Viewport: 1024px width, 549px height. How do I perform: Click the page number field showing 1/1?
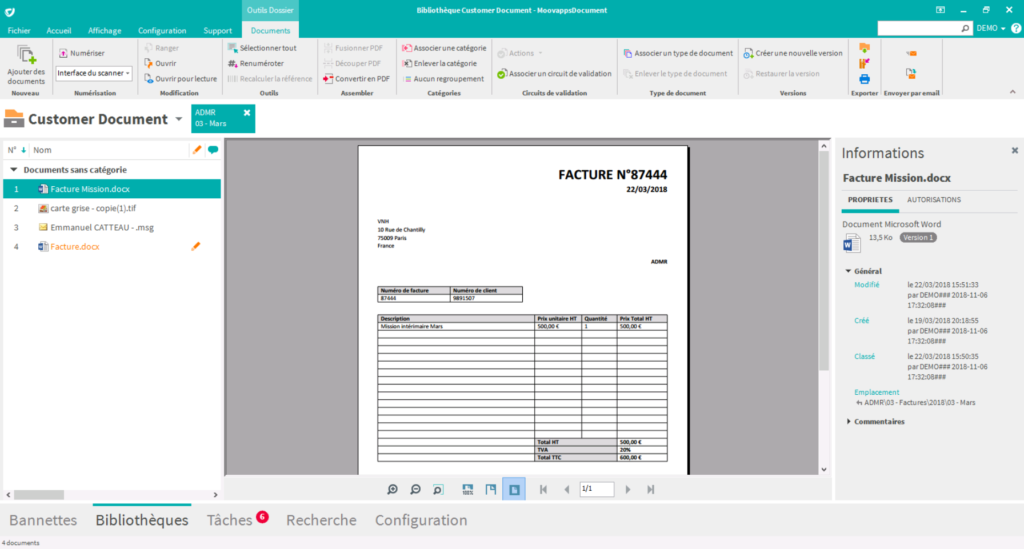click(x=597, y=488)
